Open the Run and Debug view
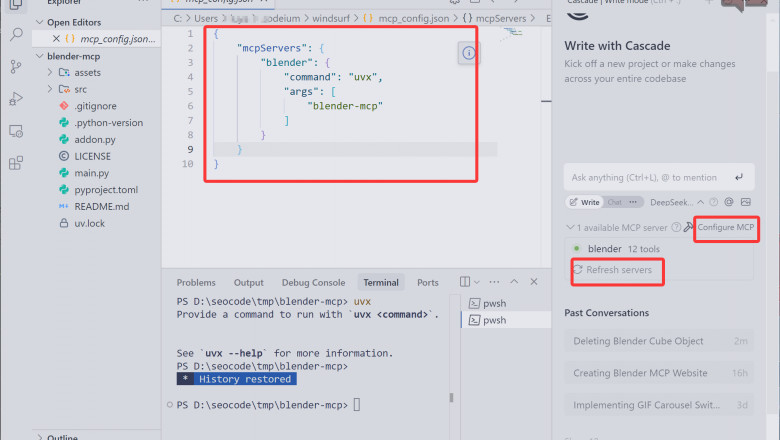Screen dimensions: 780x440 click(16, 99)
